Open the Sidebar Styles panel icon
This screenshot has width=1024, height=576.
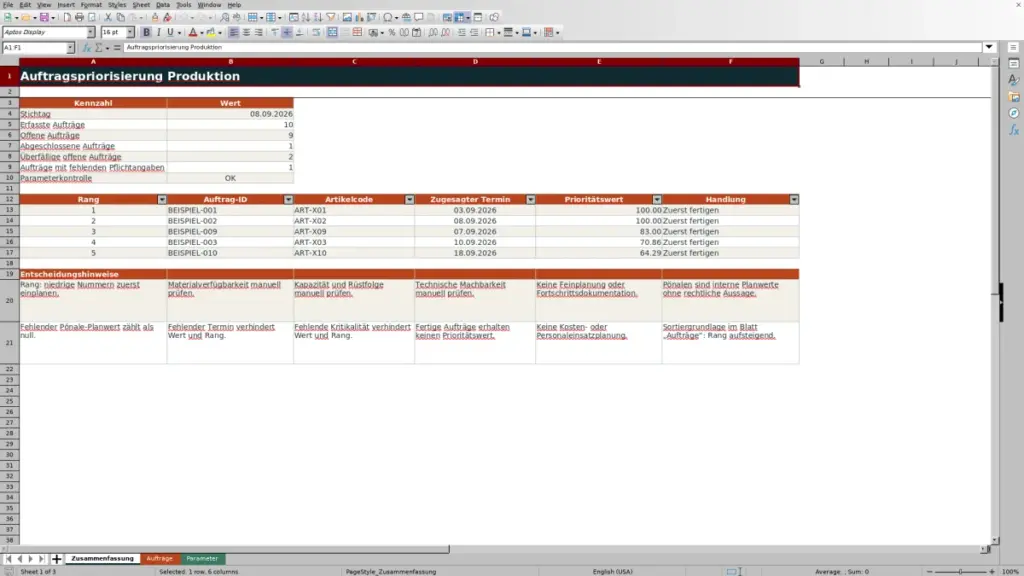[x=1014, y=80]
